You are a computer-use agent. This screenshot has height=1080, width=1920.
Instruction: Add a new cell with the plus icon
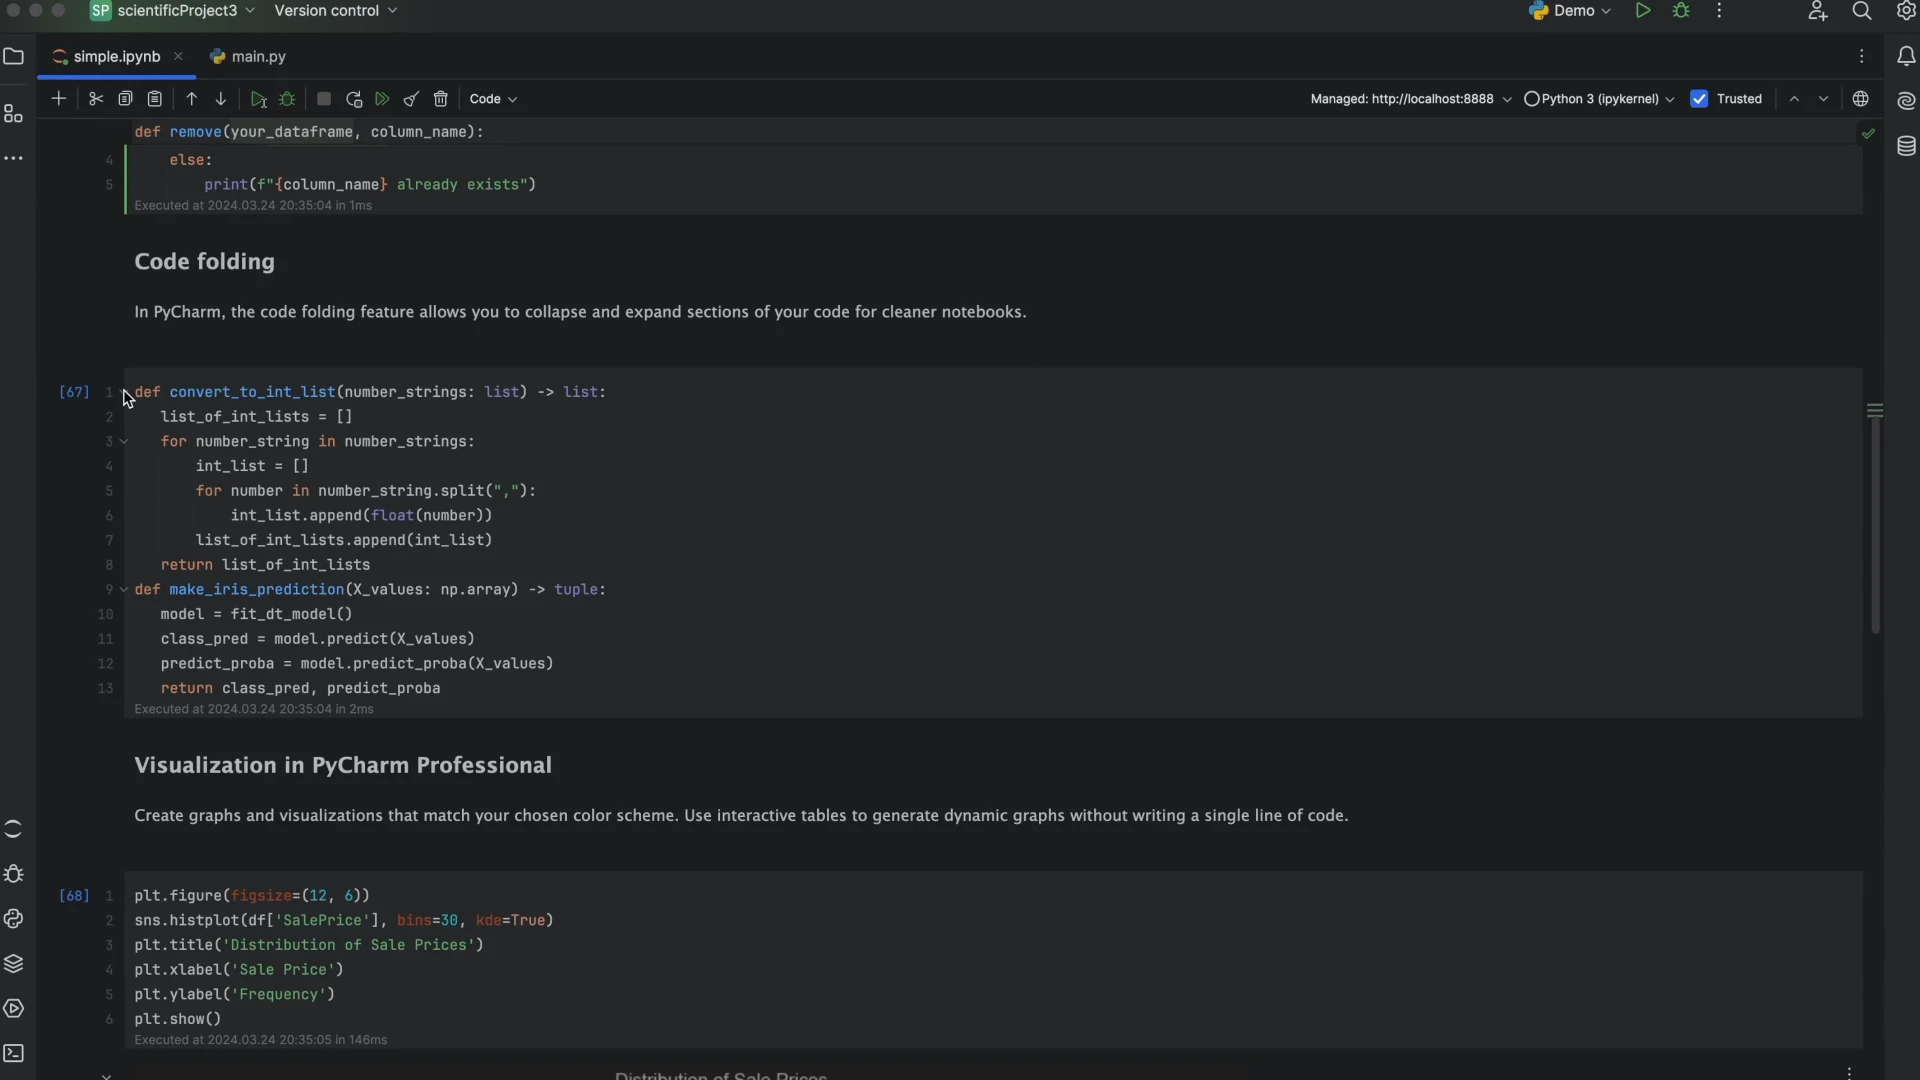(x=58, y=99)
